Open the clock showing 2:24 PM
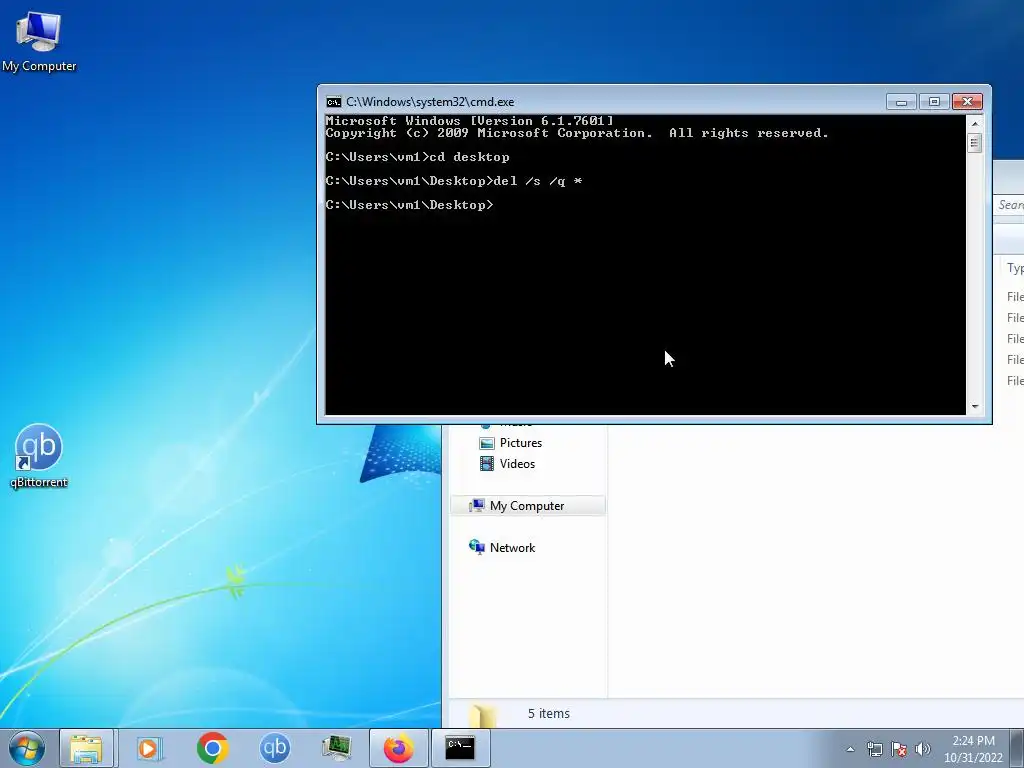This screenshot has height=768, width=1024. point(973,741)
